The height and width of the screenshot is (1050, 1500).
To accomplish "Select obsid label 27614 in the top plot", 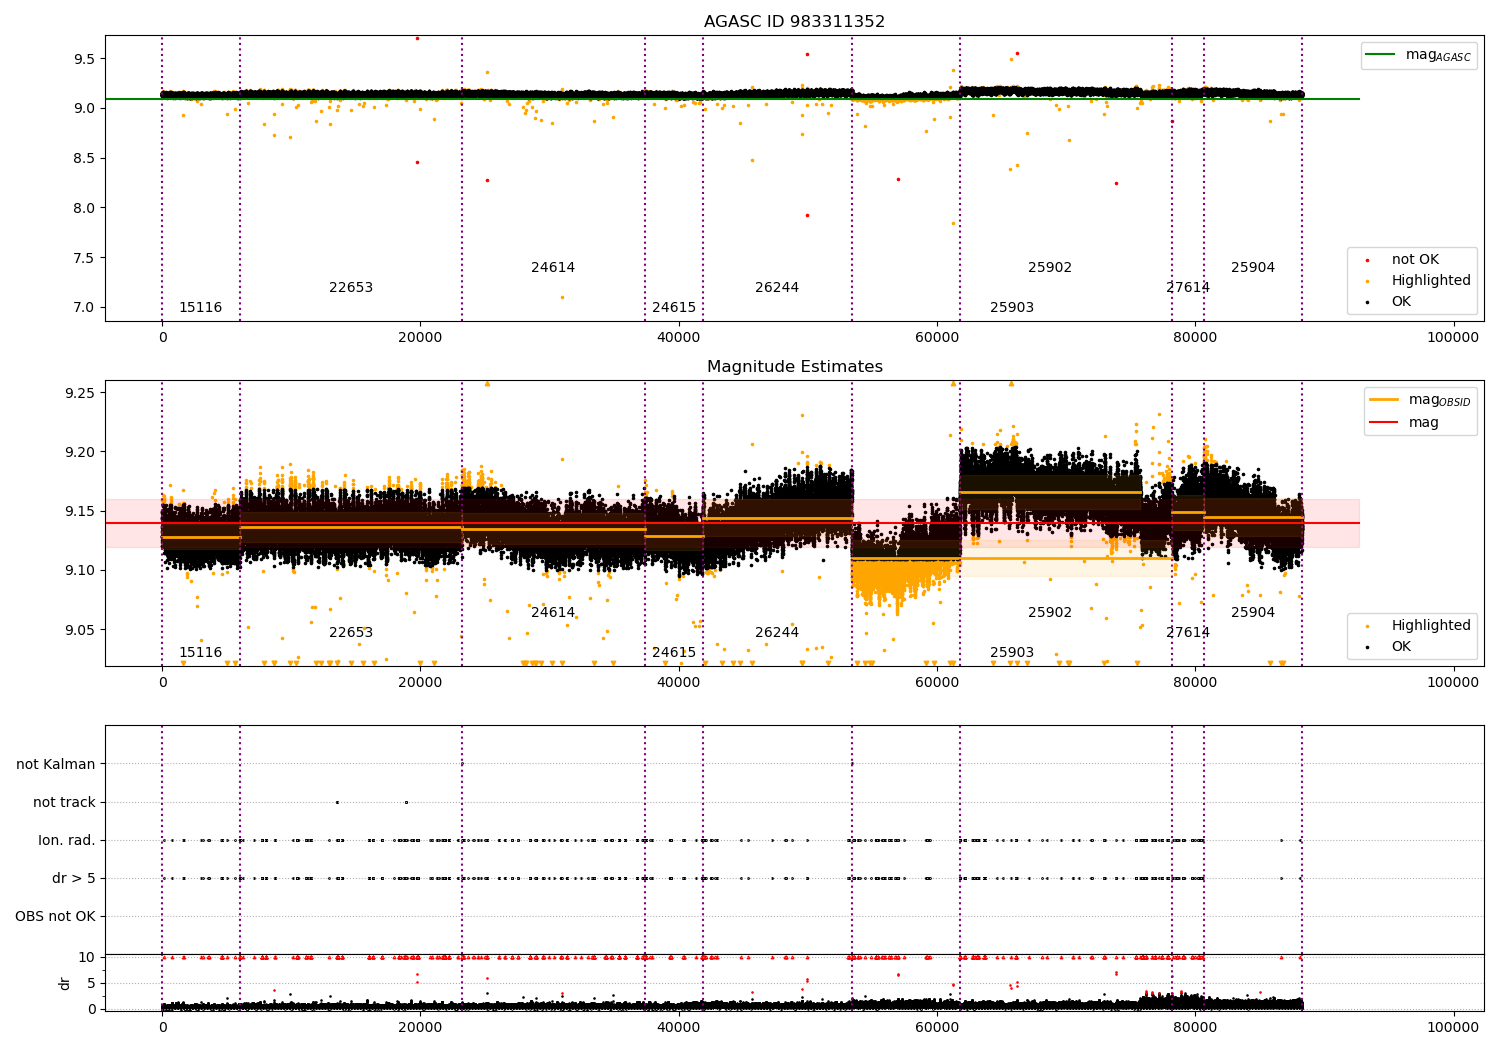I will [x=1188, y=288].
